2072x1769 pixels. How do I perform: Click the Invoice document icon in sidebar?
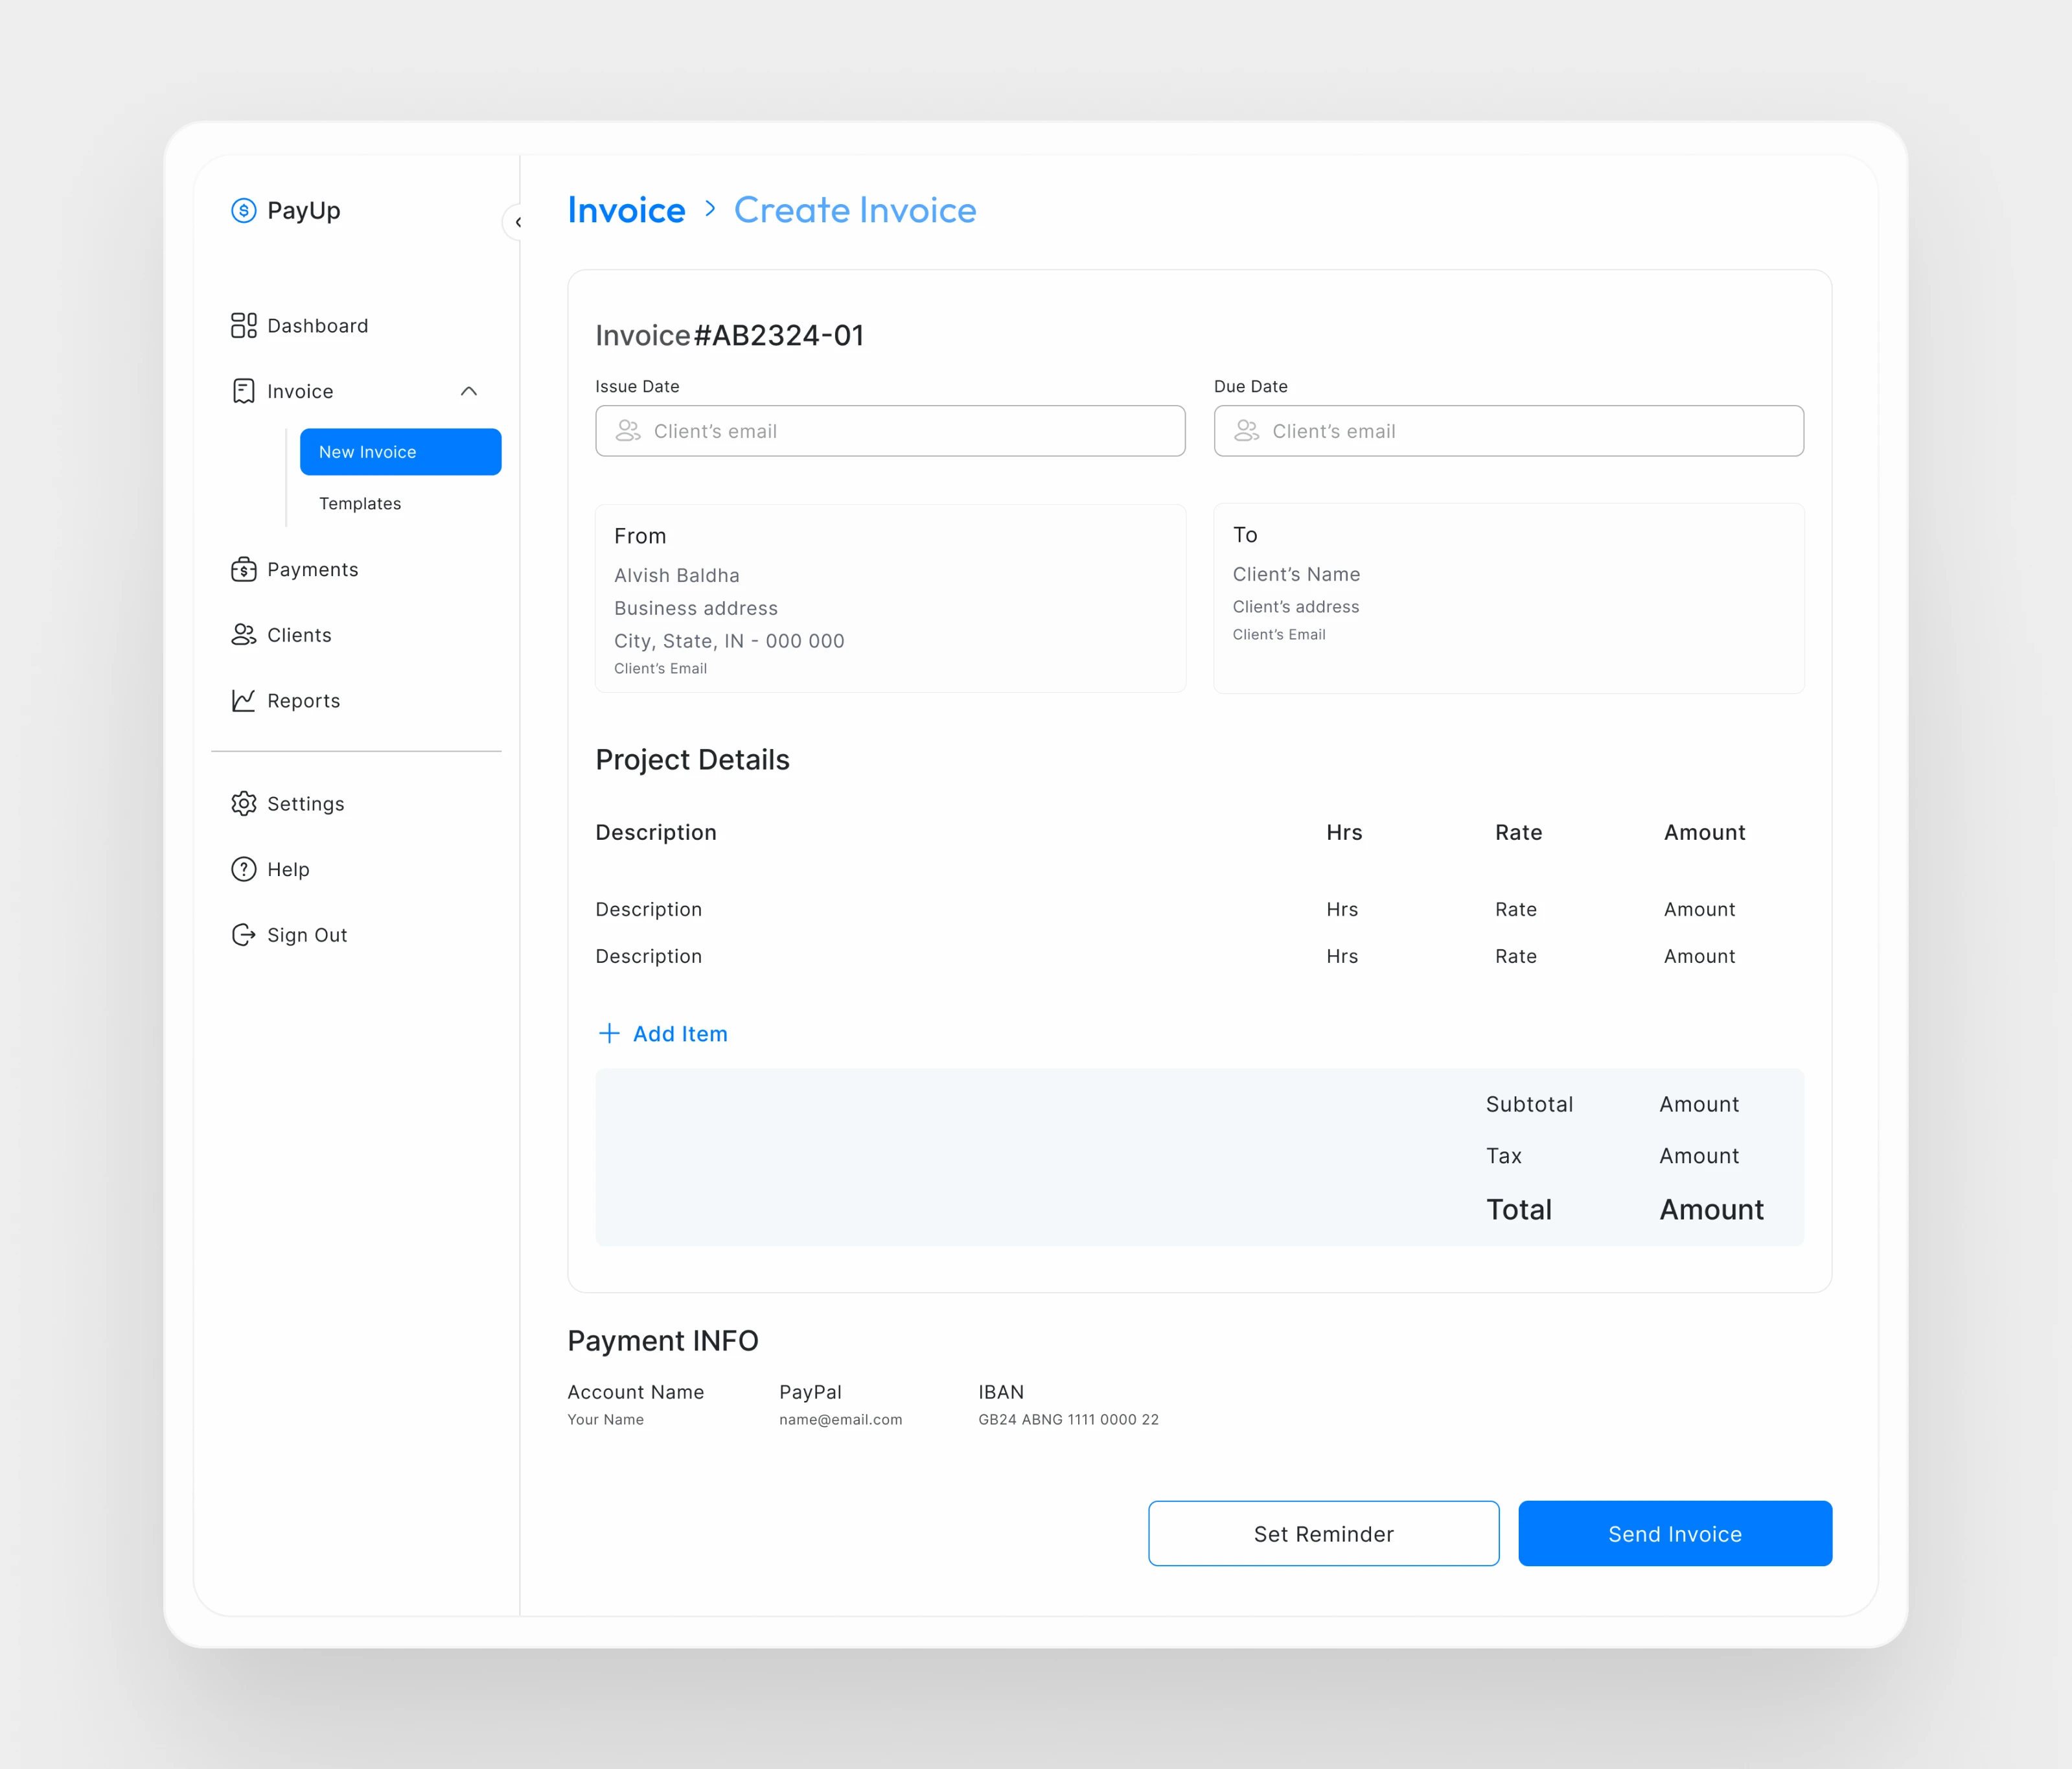243,391
